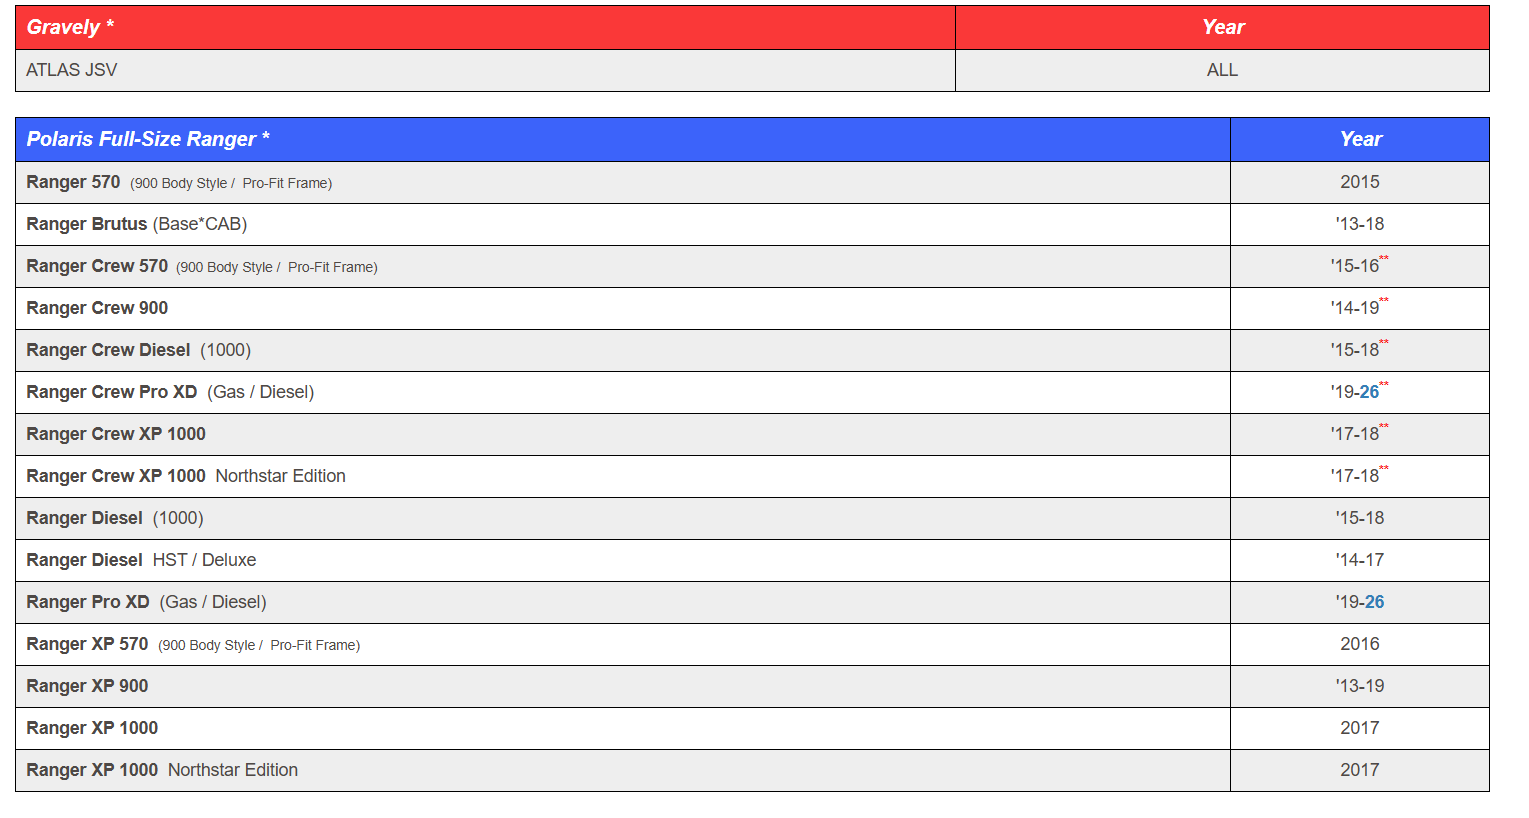1529x818 pixels.
Task: Select the Ranger XP 900 row
Action: [752, 686]
